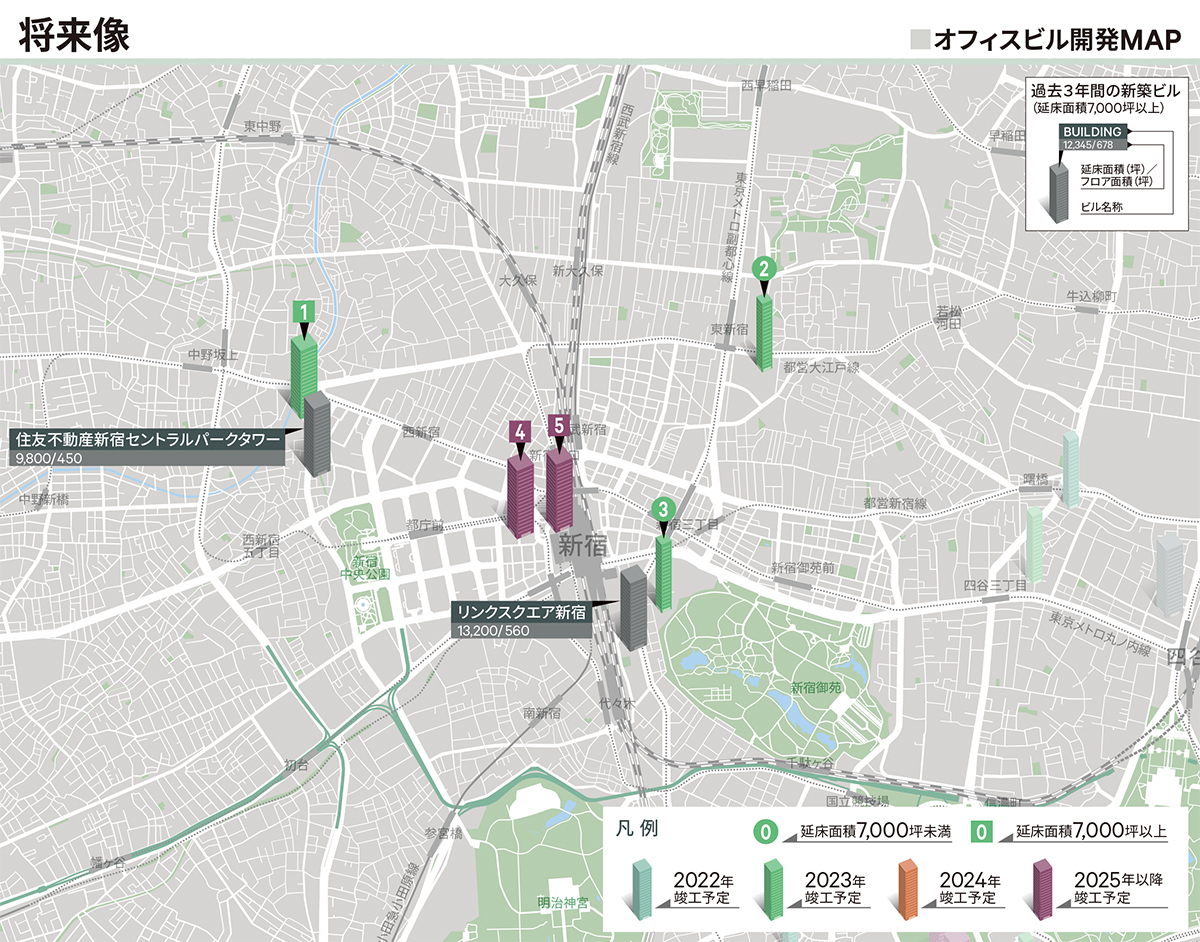
Task: Select the purple building under marker 4
Action: [521, 497]
